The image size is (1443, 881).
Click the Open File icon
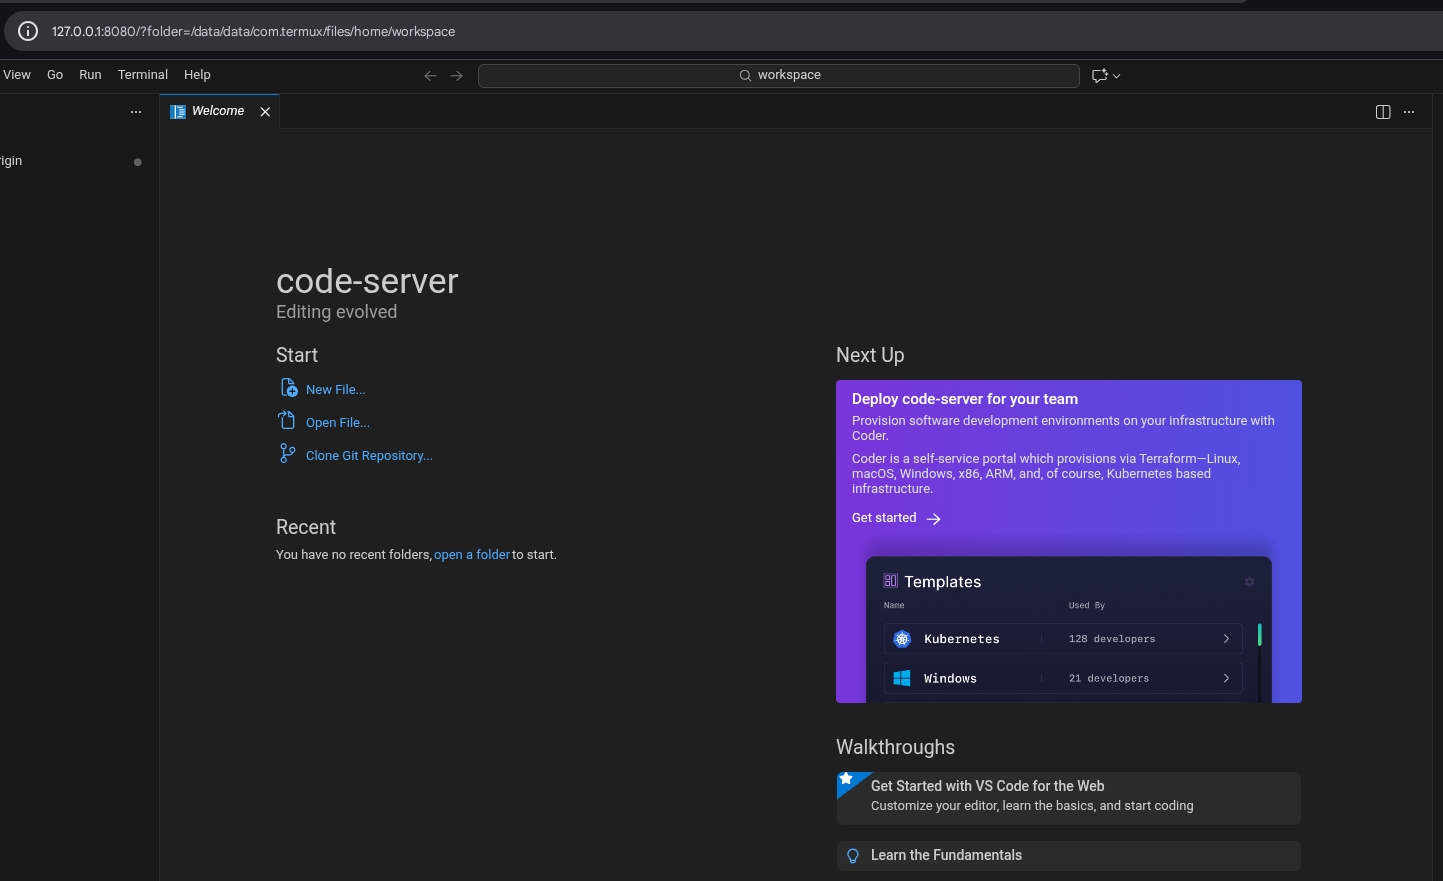[x=287, y=420]
